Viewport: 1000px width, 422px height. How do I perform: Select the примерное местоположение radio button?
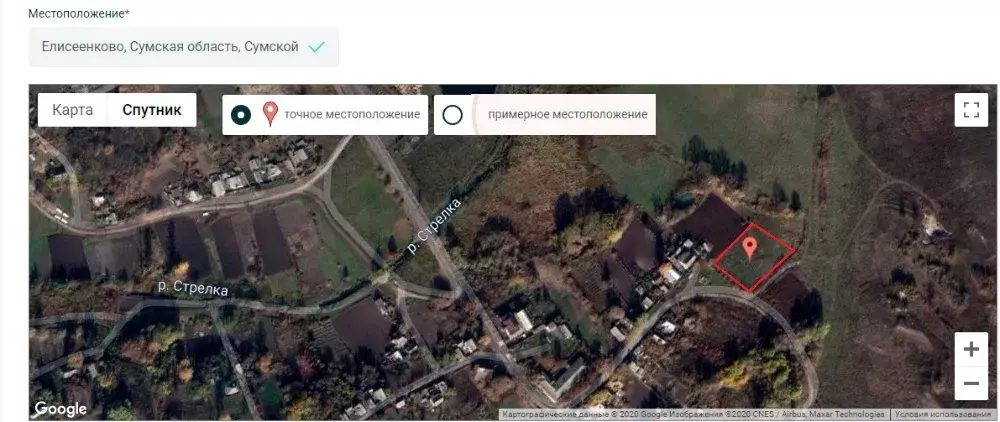click(x=452, y=115)
